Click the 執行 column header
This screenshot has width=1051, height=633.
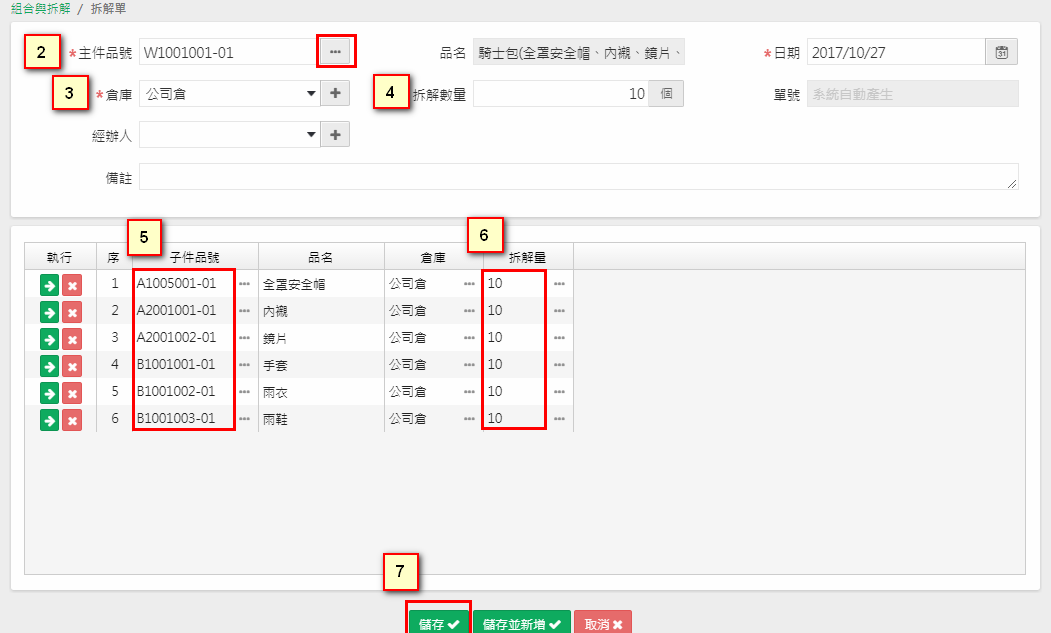tap(60, 257)
